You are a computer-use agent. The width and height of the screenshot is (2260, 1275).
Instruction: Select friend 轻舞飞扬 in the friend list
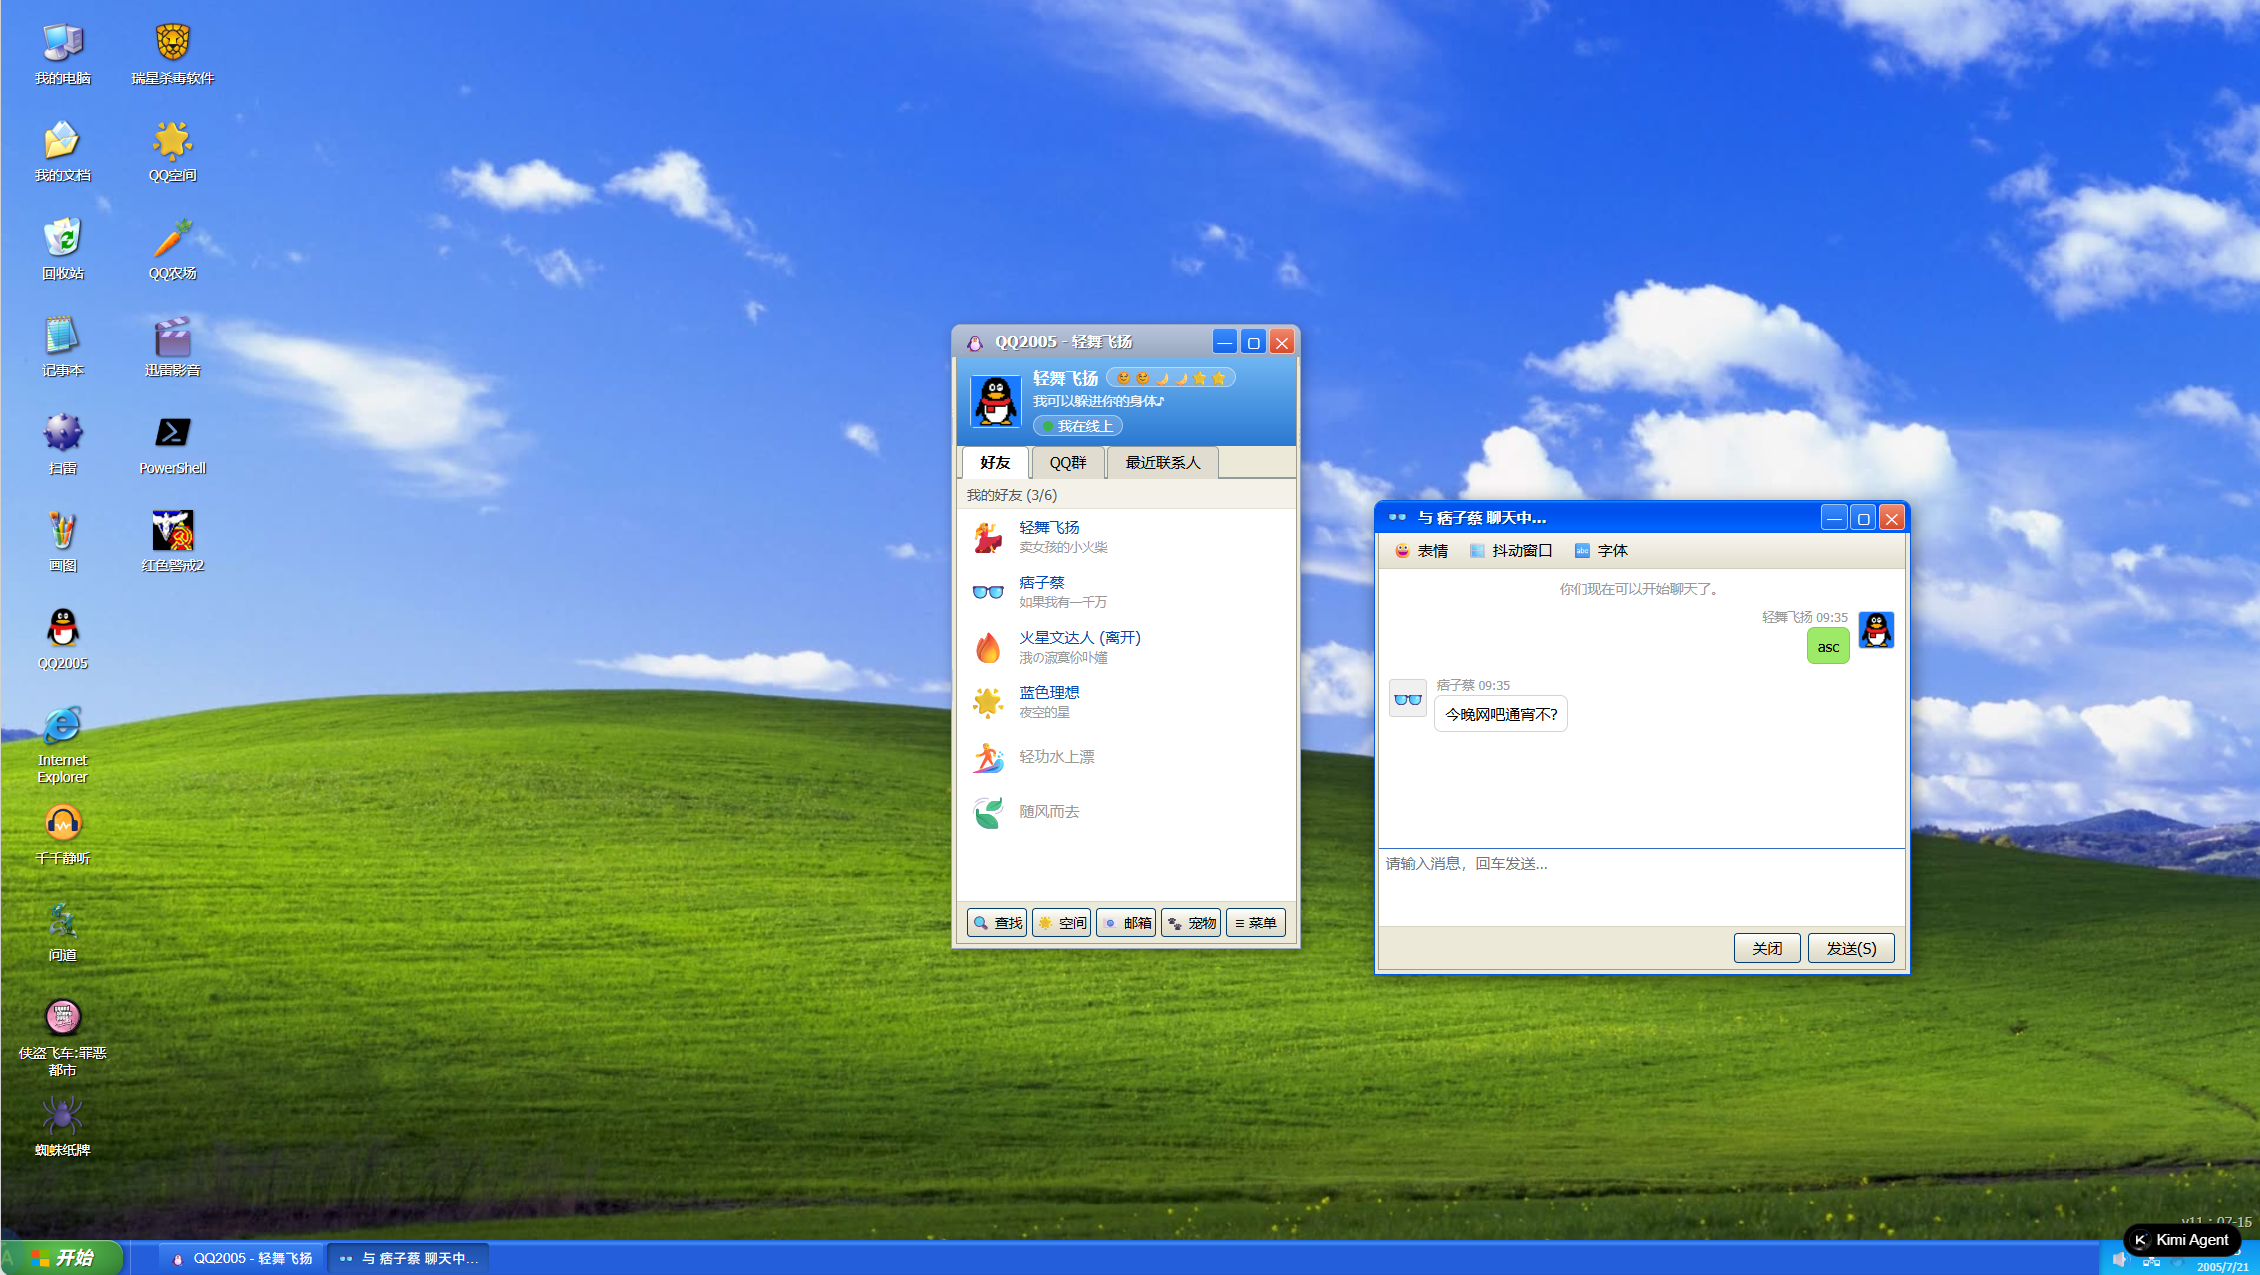[1126, 537]
